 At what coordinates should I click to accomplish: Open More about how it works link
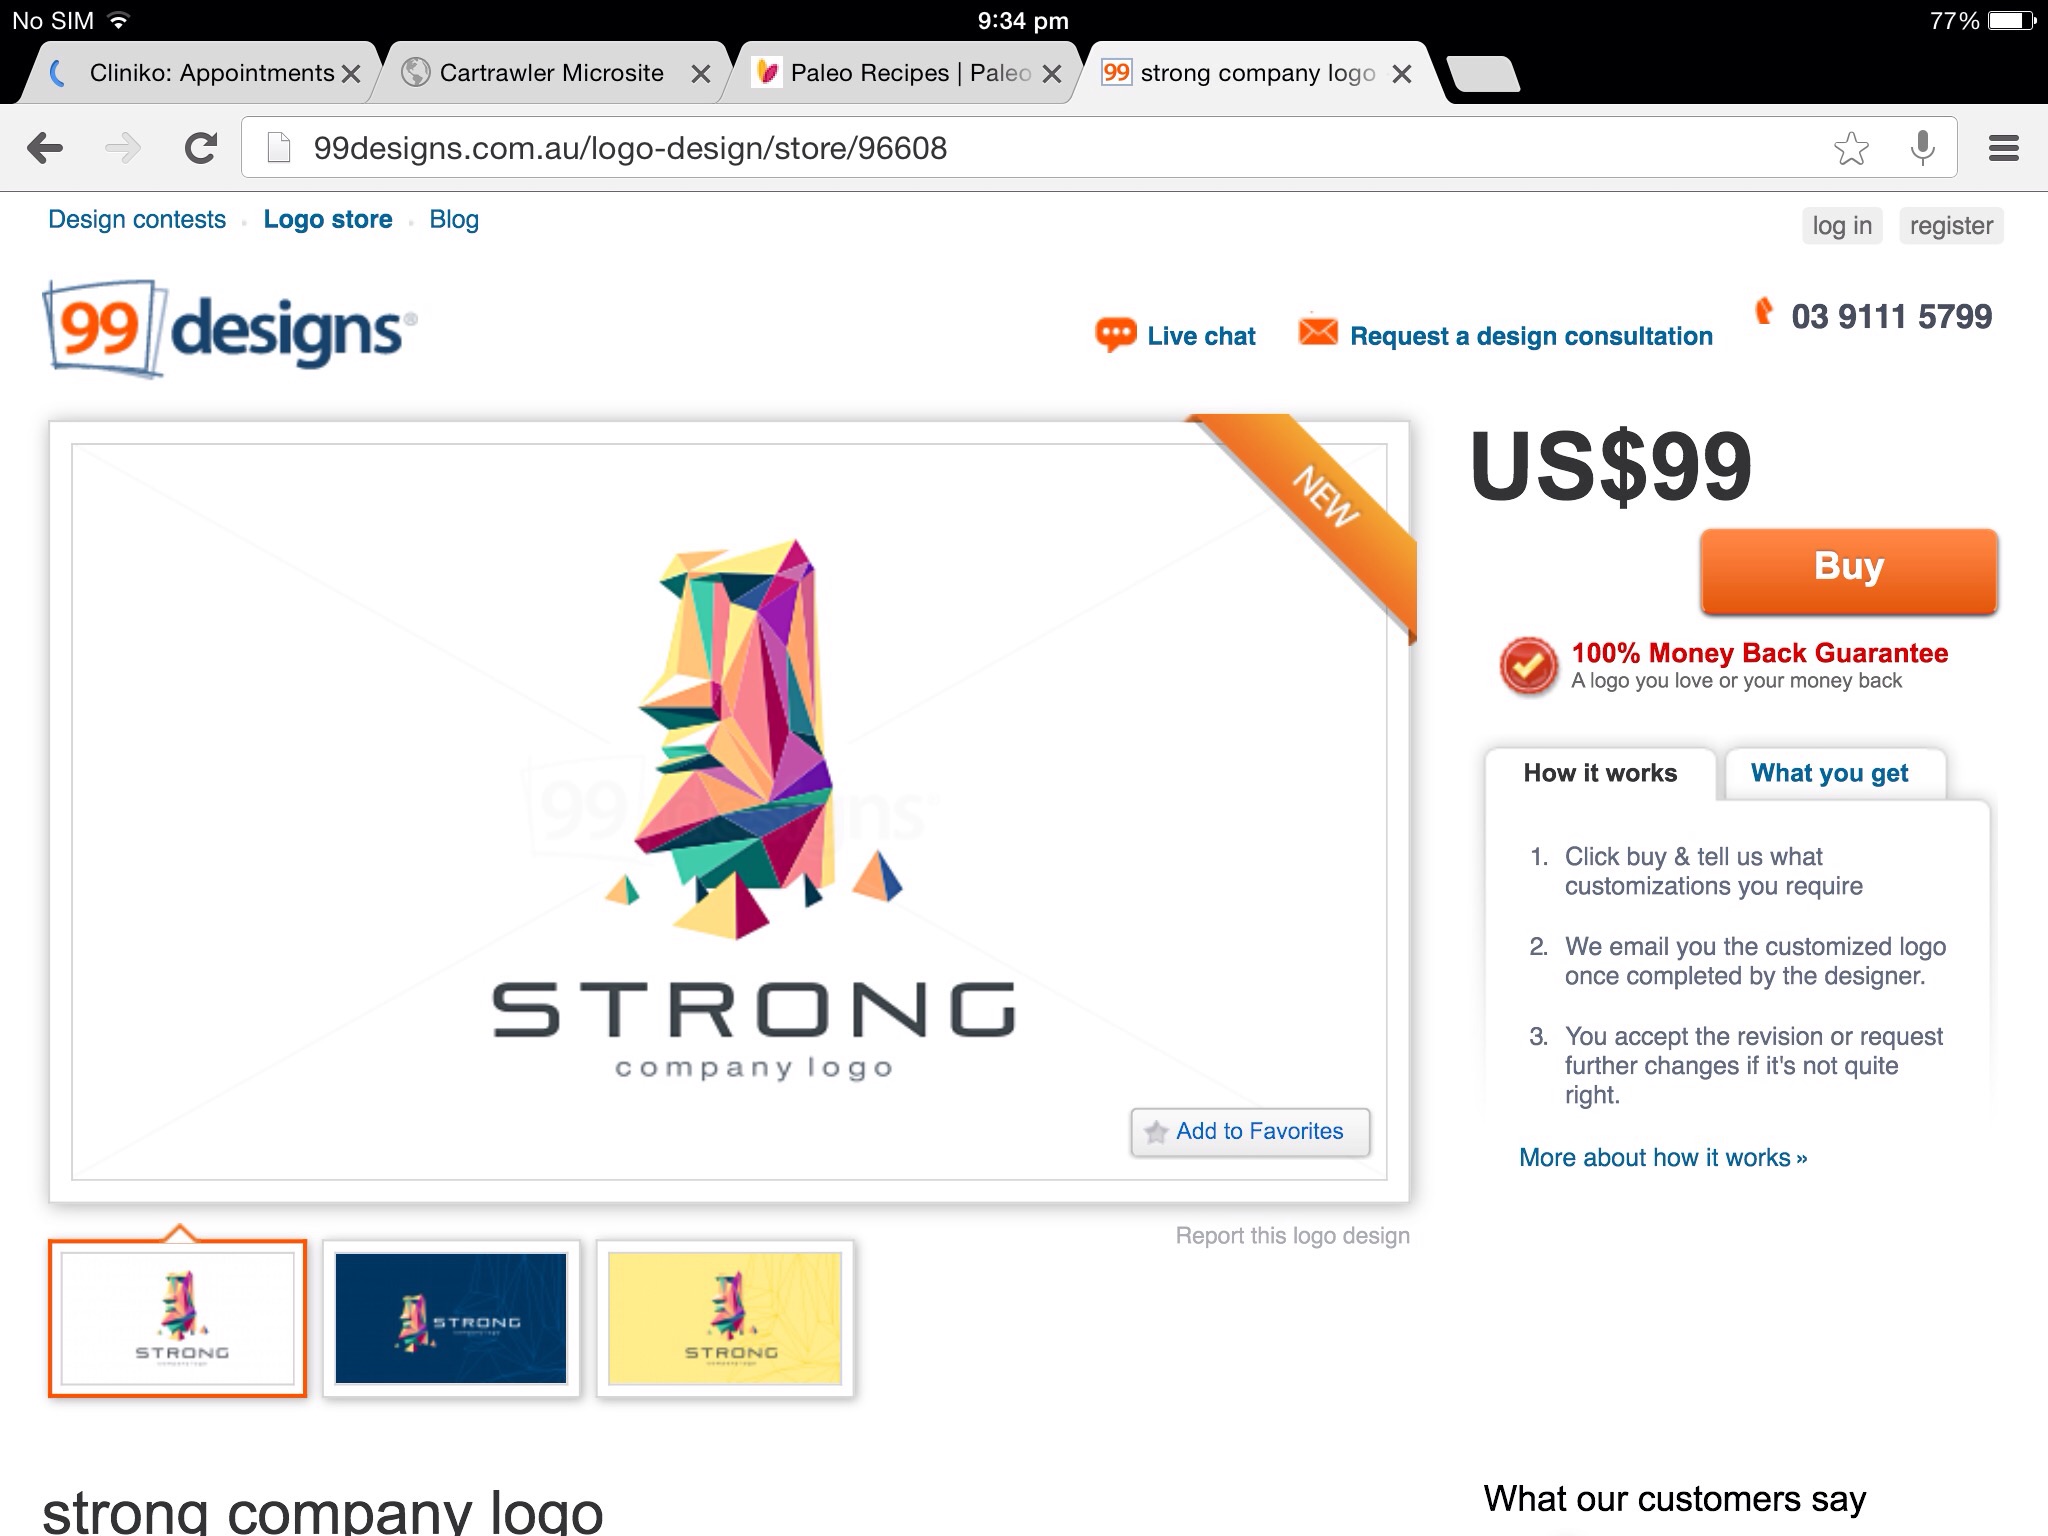pyautogui.click(x=1663, y=1158)
